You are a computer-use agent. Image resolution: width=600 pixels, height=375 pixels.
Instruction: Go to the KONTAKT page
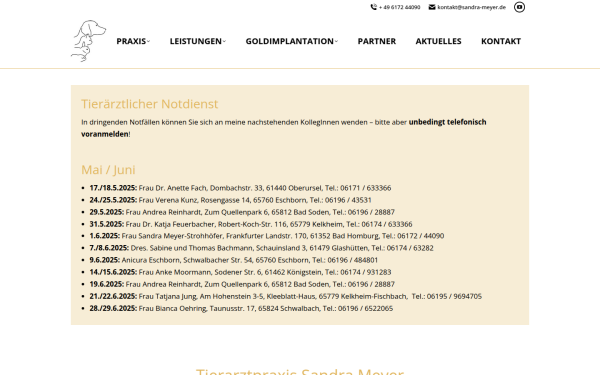[501, 41]
